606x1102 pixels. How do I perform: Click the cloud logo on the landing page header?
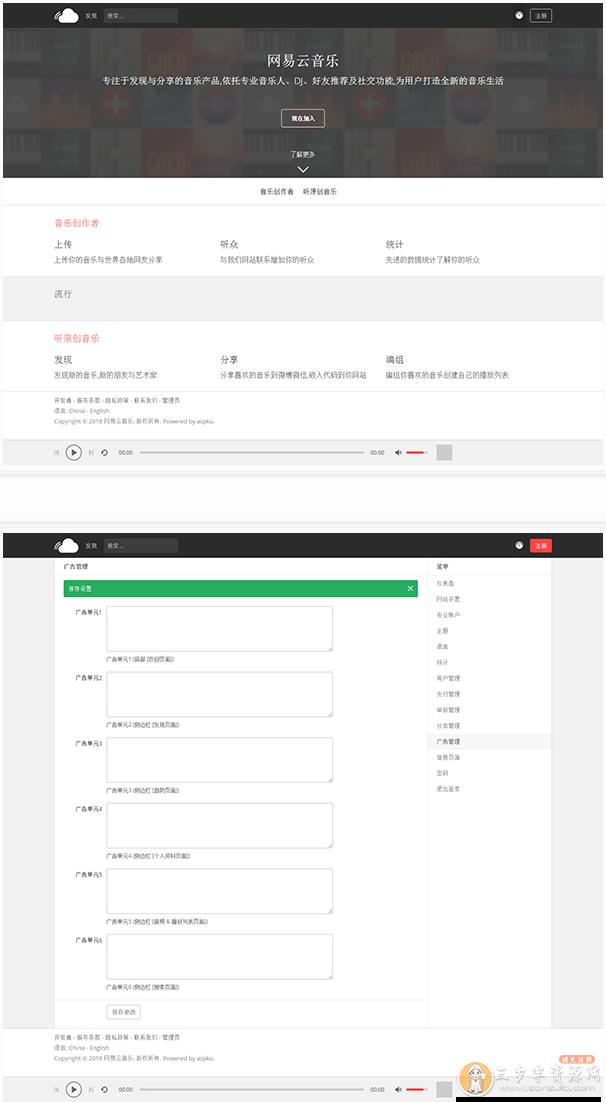tap(66, 15)
